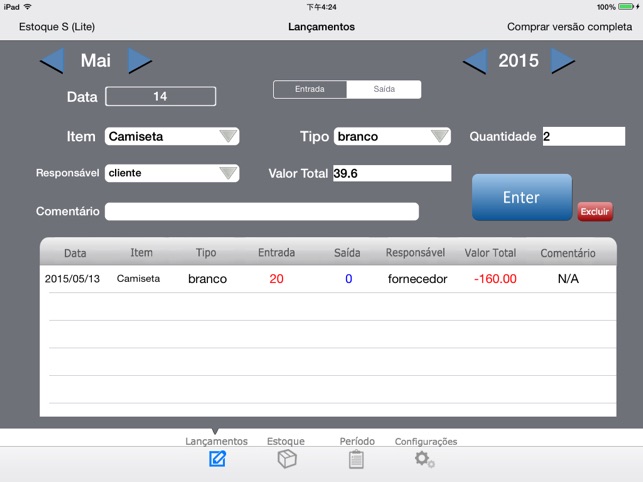Go back to the year before 2015

tap(475, 61)
